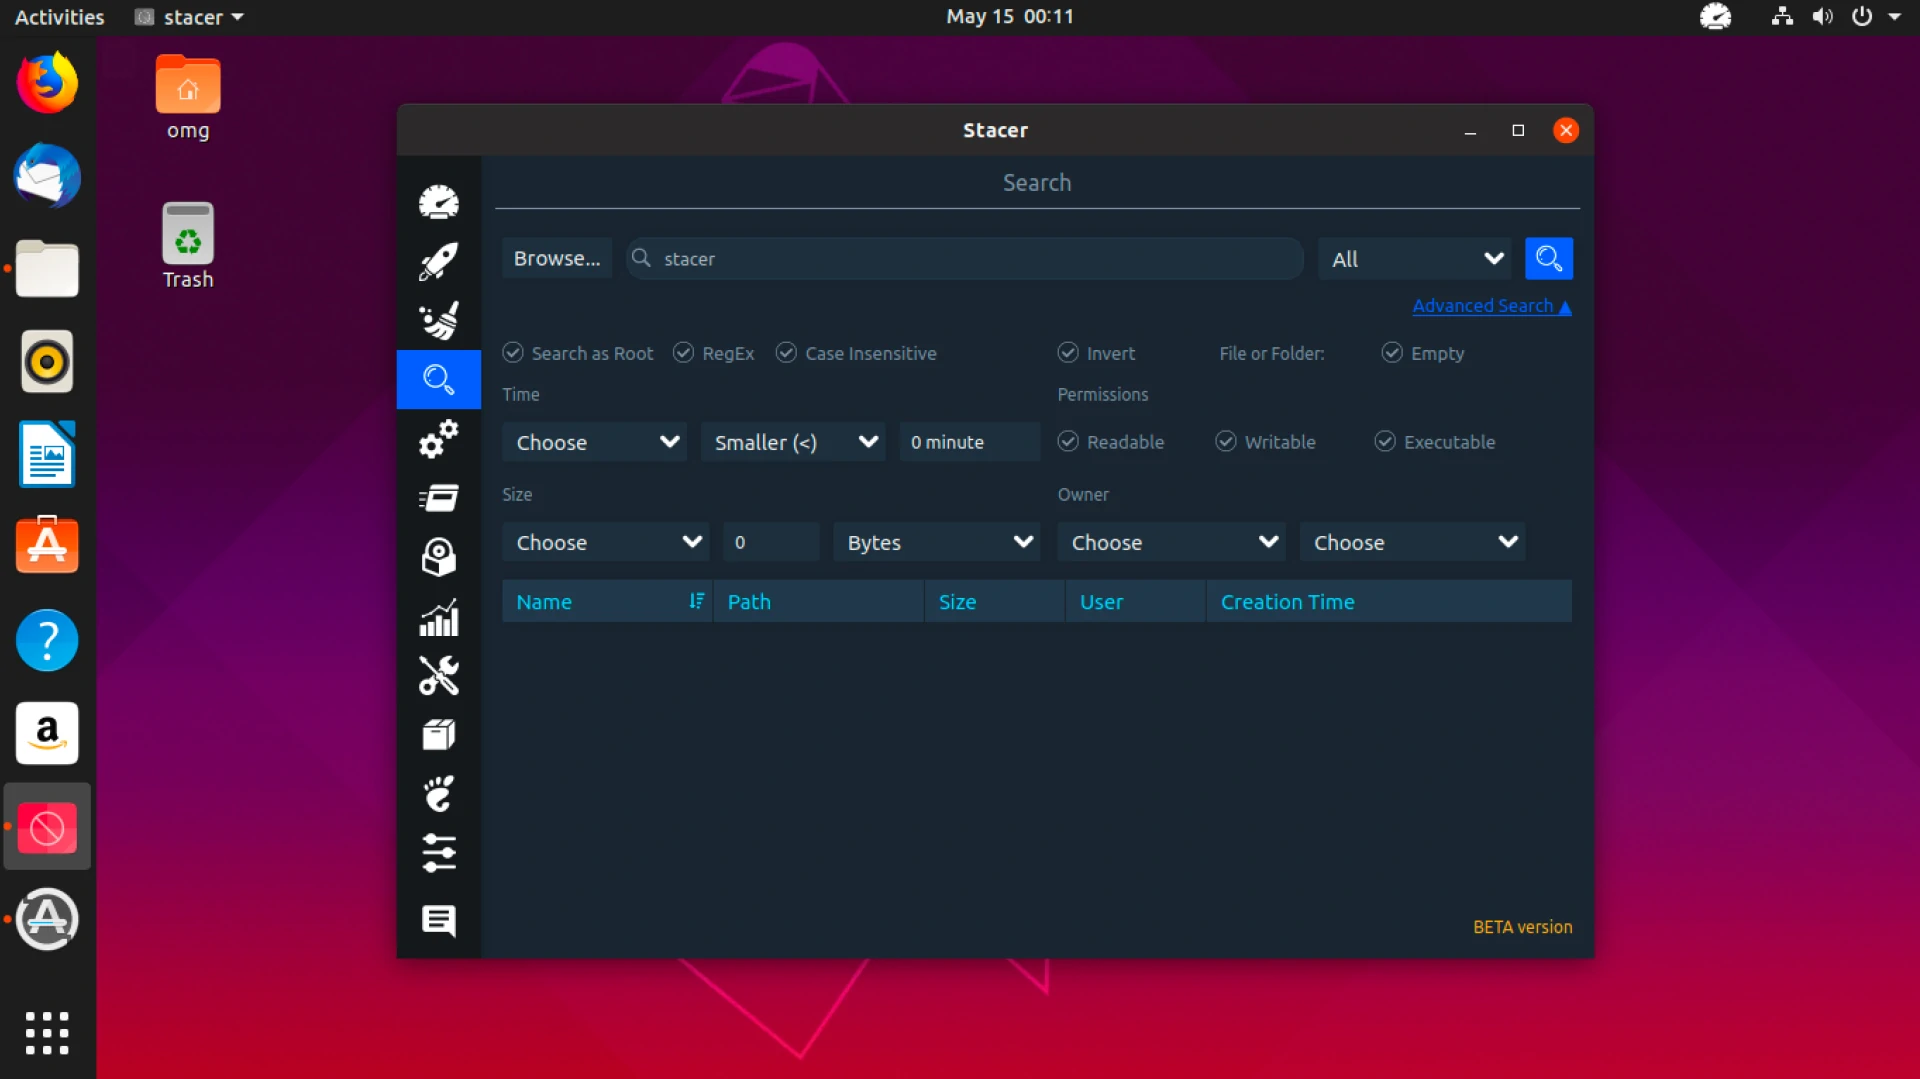The height and width of the screenshot is (1079, 1920).
Task: Launch Thunderbird mail from the dock
Action: pyautogui.click(x=47, y=176)
